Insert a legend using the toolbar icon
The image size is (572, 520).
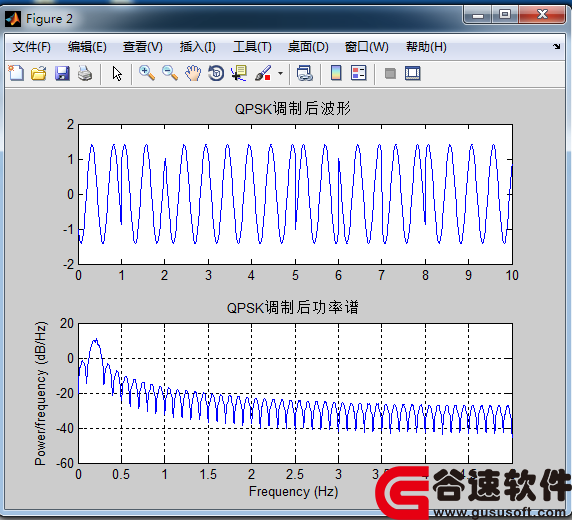(x=359, y=73)
